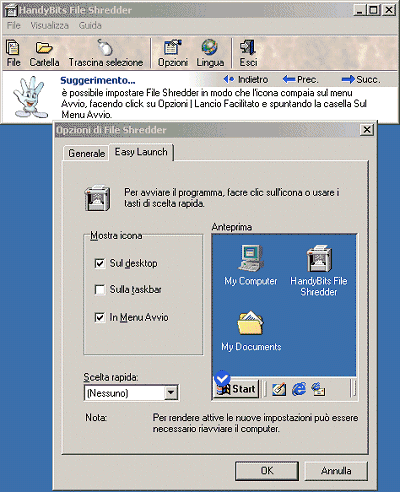Viewport: 400px width, 492px height.
Task: Click the Internet Explorer icon in preview taskbar
Action: coord(299,389)
